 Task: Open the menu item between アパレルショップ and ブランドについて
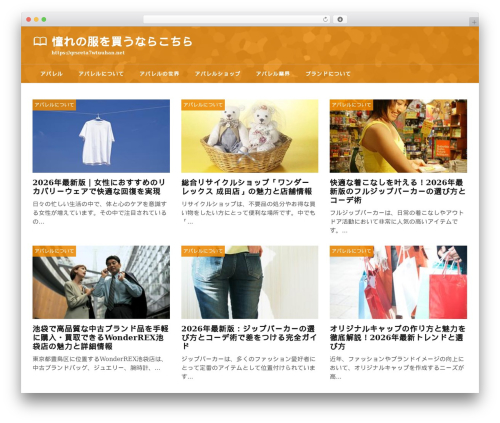(x=273, y=74)
